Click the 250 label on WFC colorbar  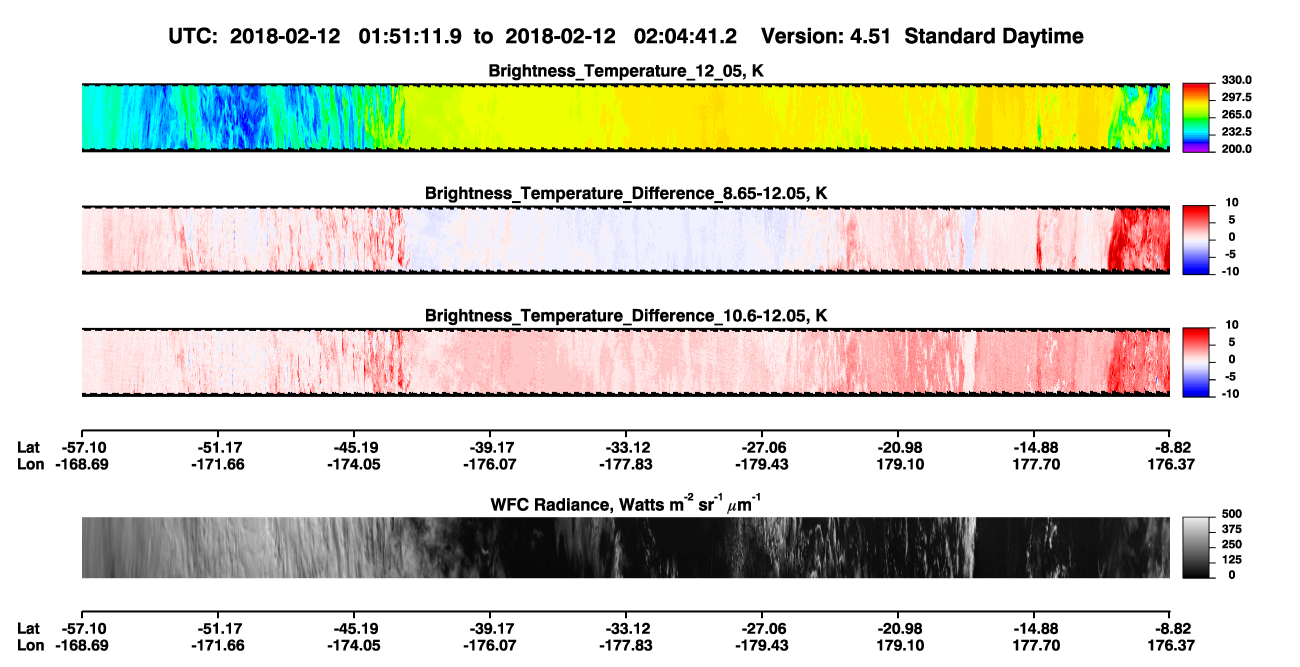click(1233, 544)
